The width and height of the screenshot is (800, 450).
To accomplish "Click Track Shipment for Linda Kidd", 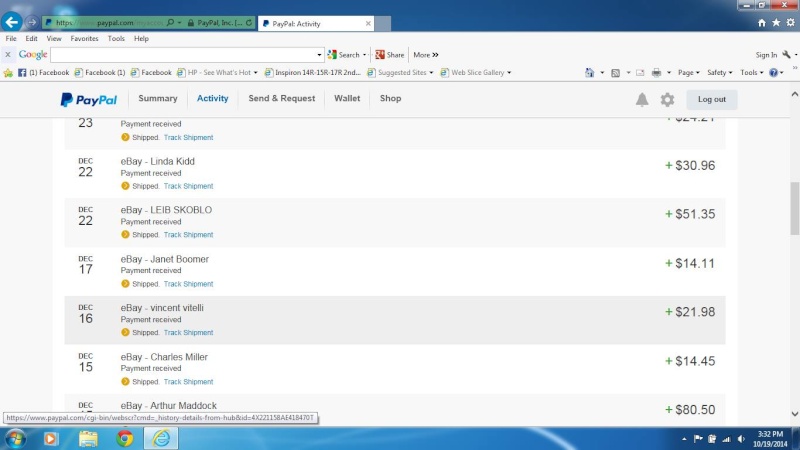I will pyautogui.click(x=188, y=186).
